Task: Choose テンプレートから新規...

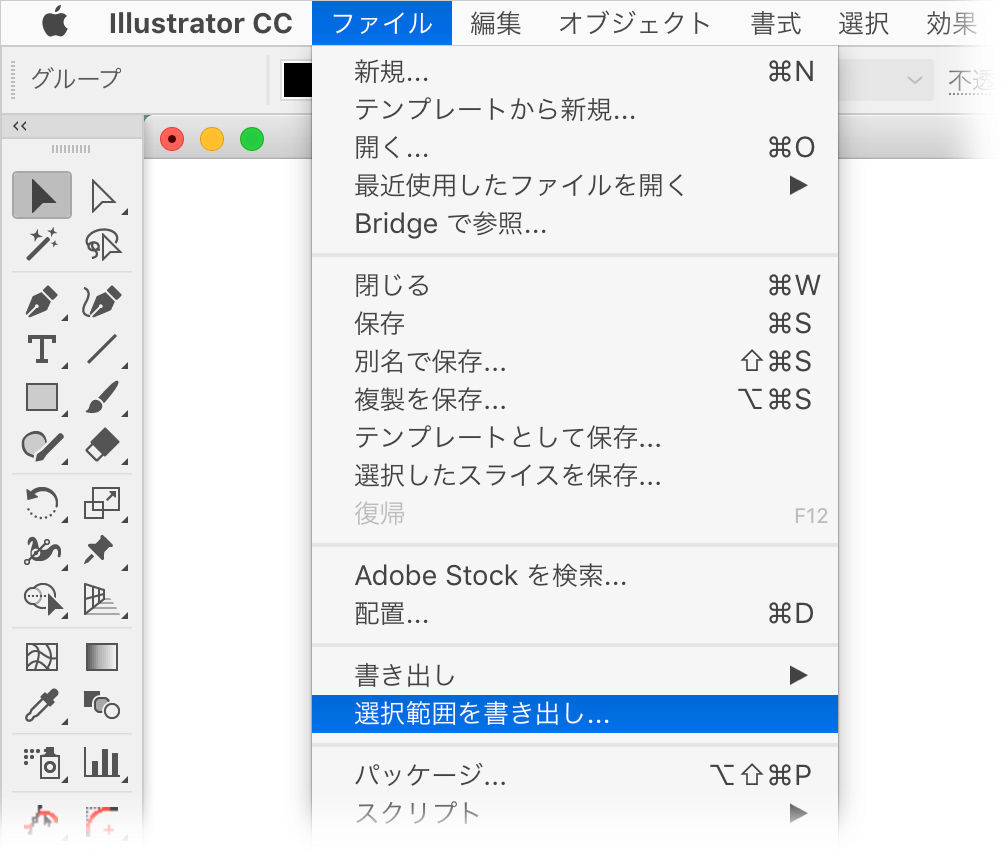Action: tap(574, 110)
